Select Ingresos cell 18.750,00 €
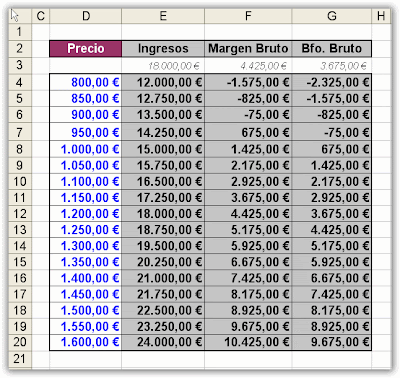 click(163, 230)
